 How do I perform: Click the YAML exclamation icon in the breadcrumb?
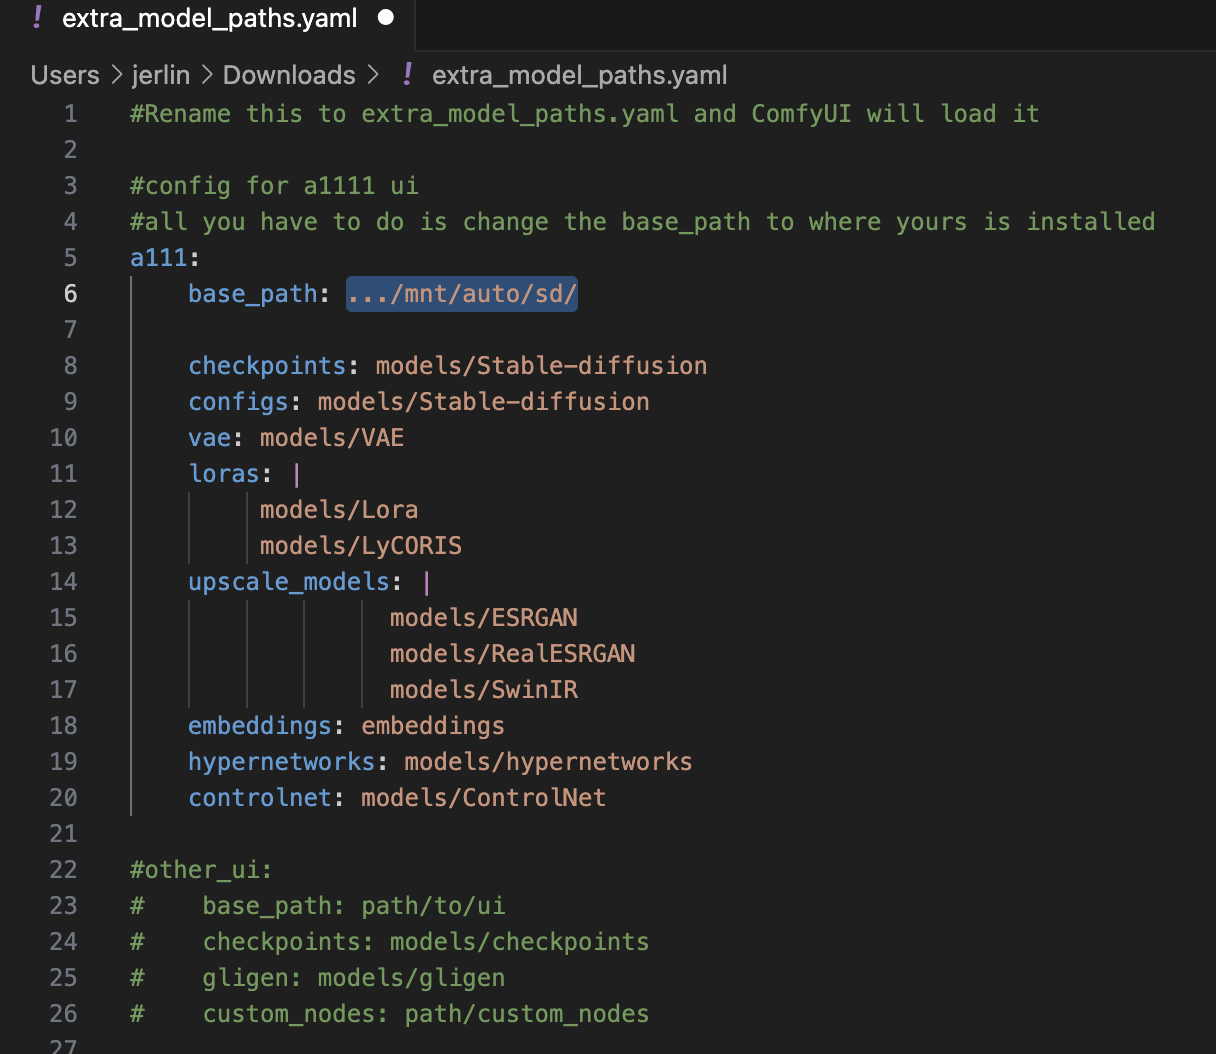pos(407,74)
